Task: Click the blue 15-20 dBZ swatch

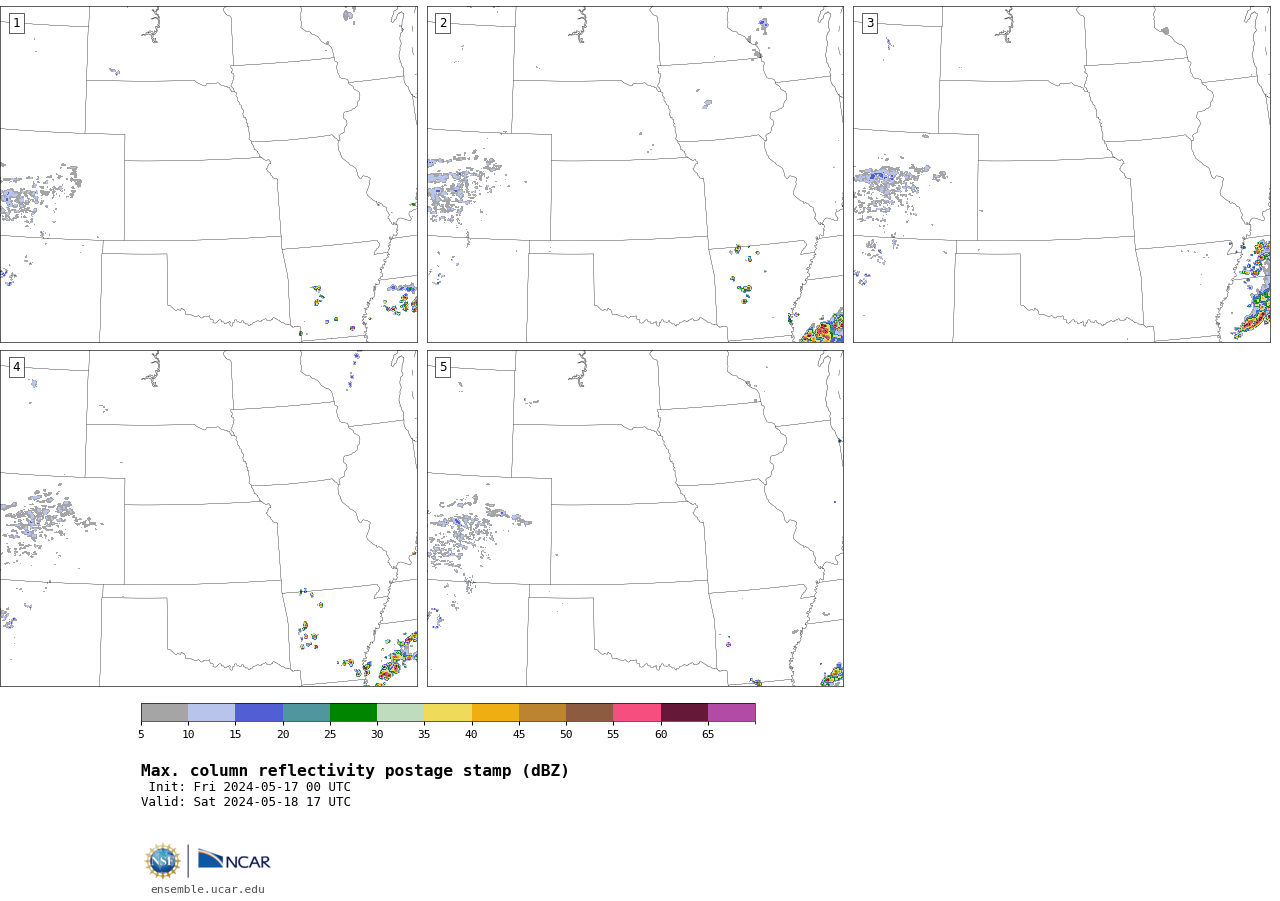Action: point(259,713)
